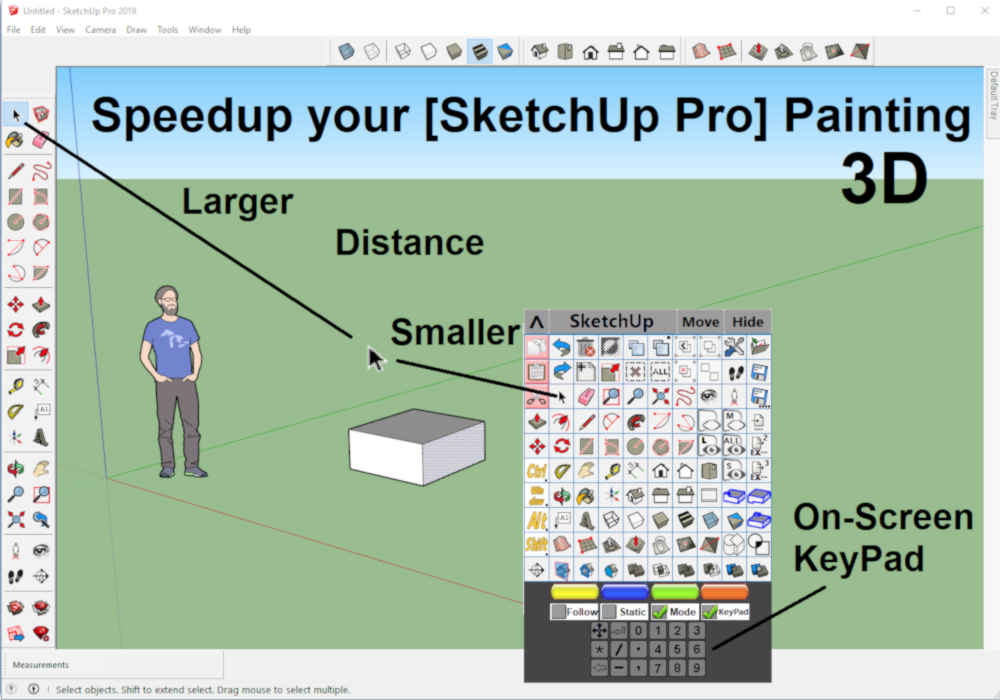Screen dimensions: 1000x700
Task: Pick Sandbox From Scratch grid tool
Action: [x=726, y=51]
